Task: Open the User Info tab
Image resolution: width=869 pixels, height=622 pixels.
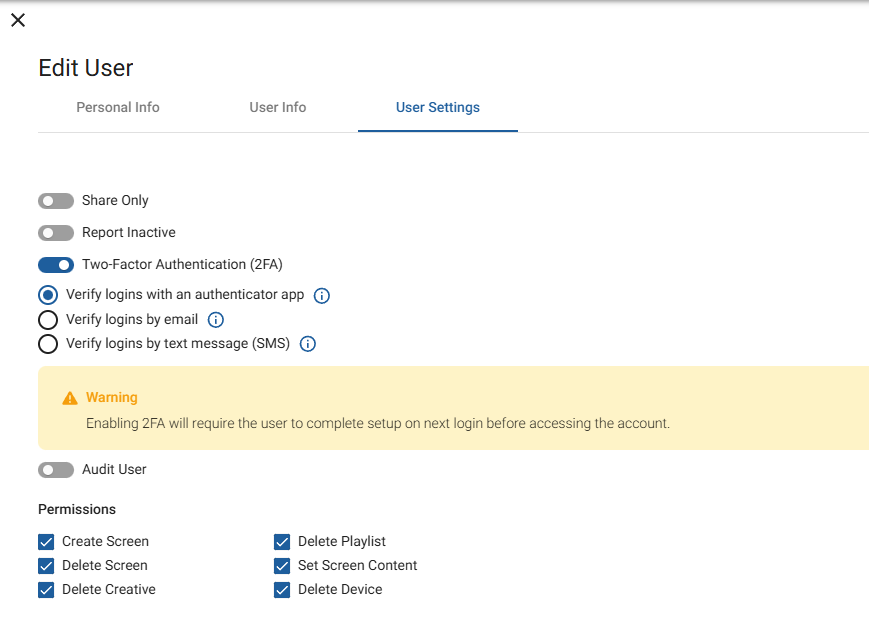Action: click(x=277, y=107)
